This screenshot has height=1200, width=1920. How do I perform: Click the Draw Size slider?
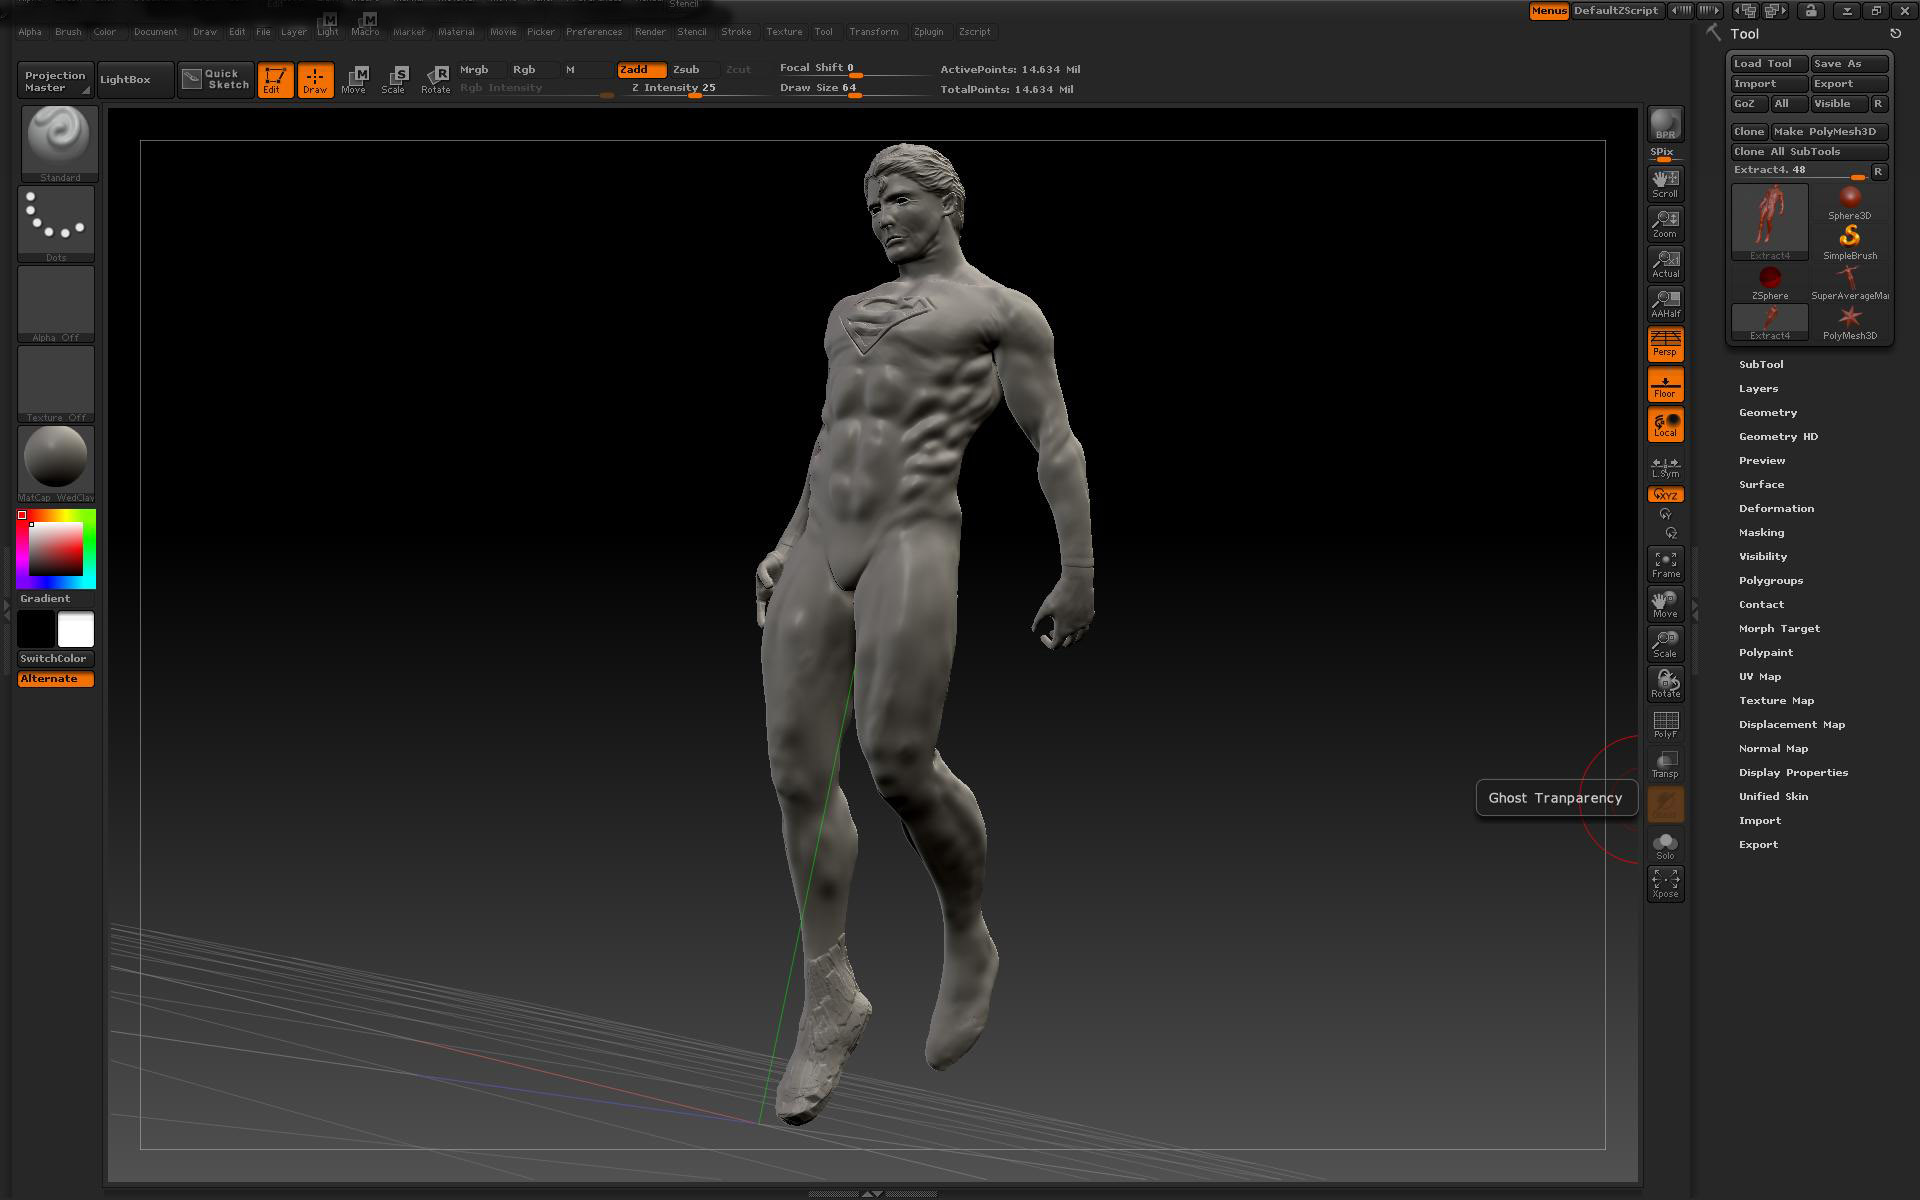coord(855,88)
